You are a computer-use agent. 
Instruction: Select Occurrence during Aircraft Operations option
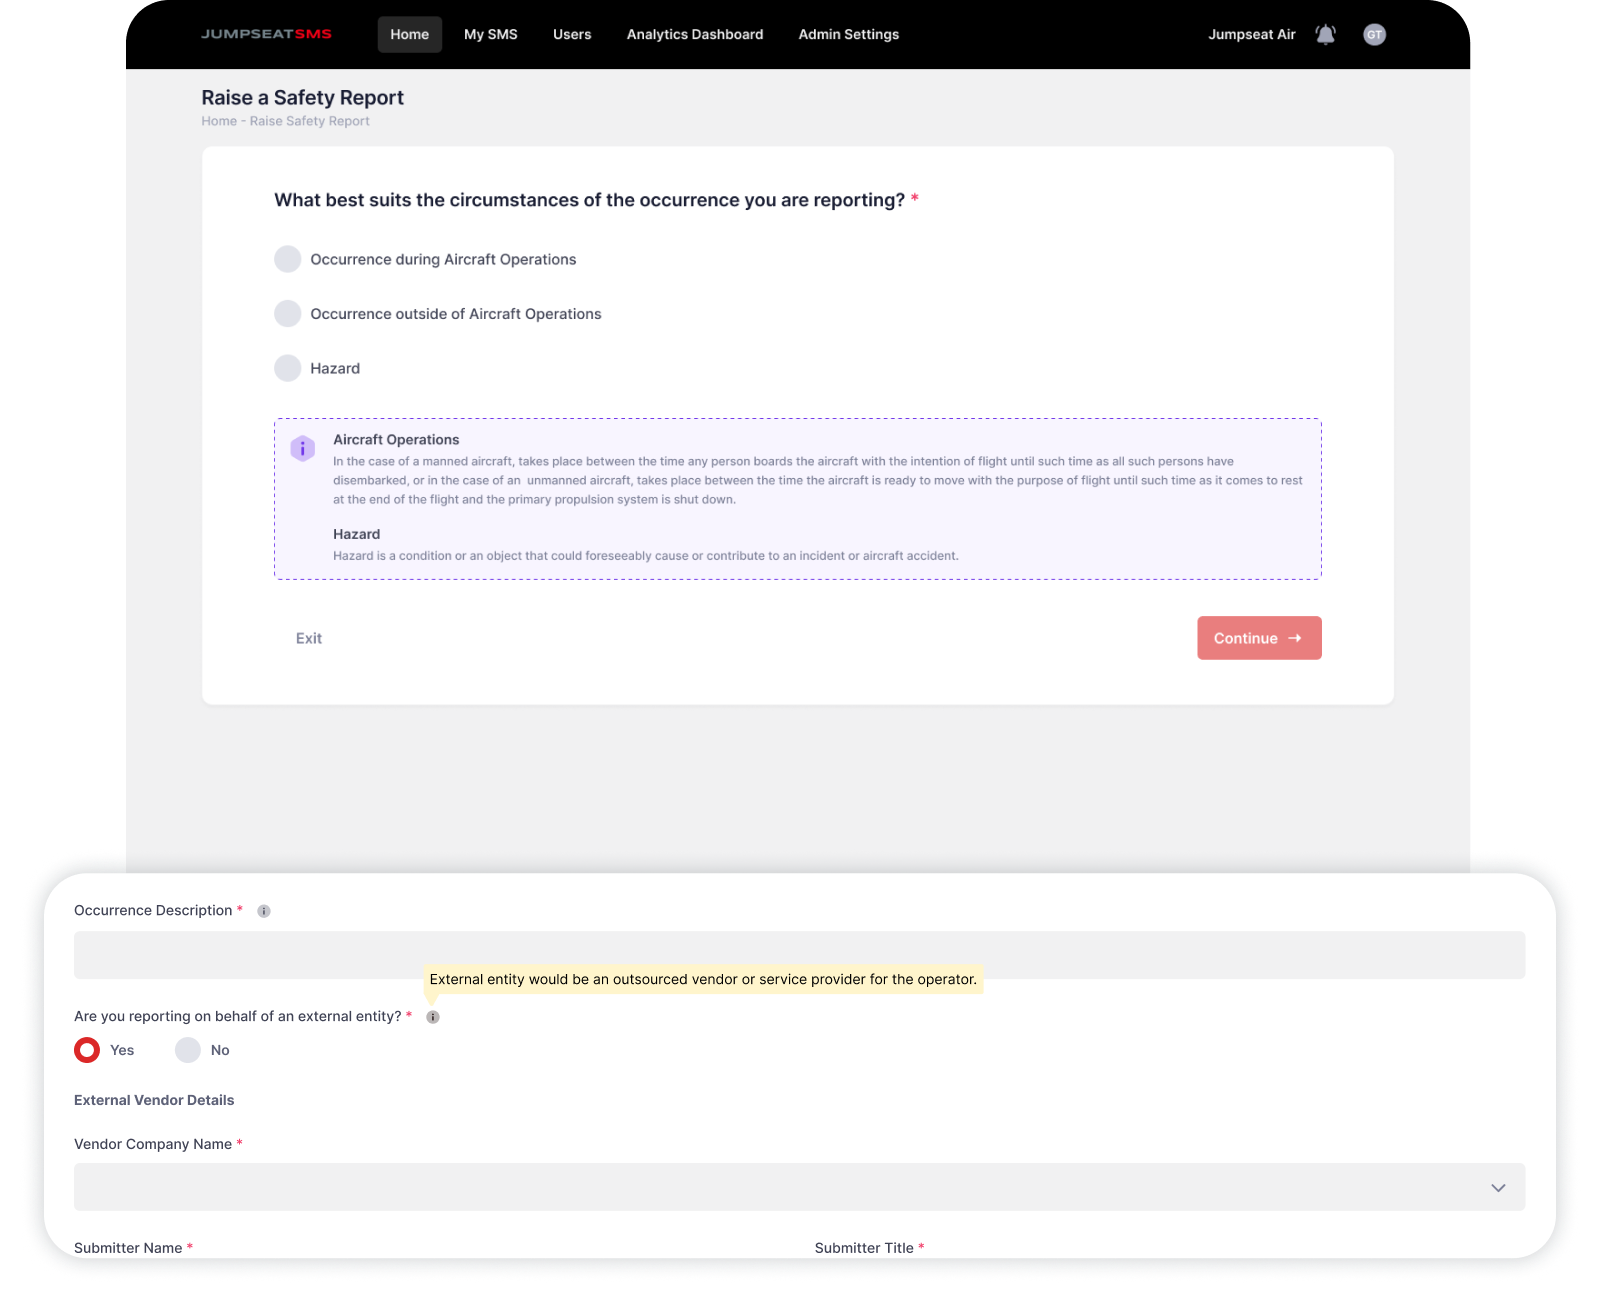(288, 259)
